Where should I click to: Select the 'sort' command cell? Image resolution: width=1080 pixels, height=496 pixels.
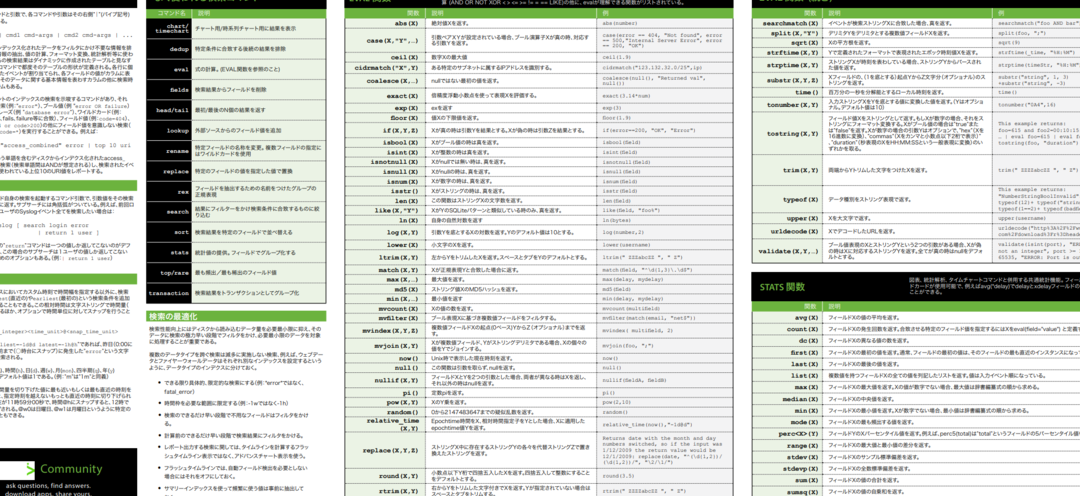pos(169,232)
